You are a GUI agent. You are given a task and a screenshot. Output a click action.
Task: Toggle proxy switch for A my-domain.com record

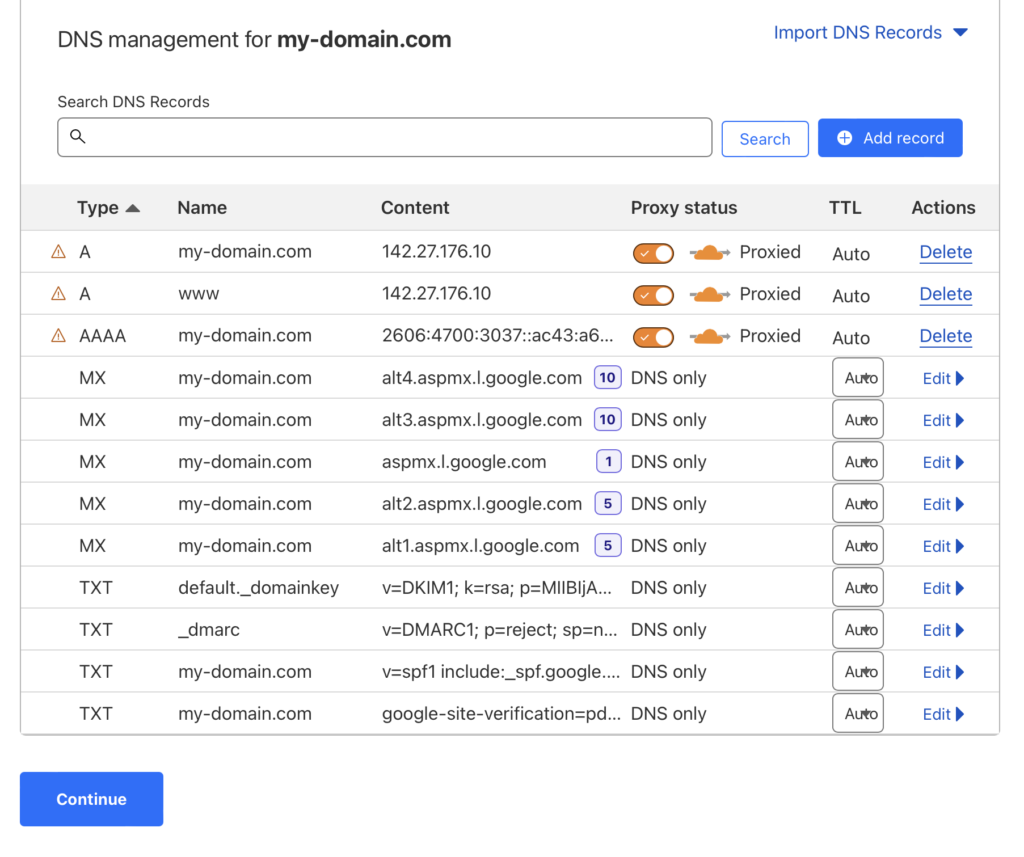click(x=653, y=253)
